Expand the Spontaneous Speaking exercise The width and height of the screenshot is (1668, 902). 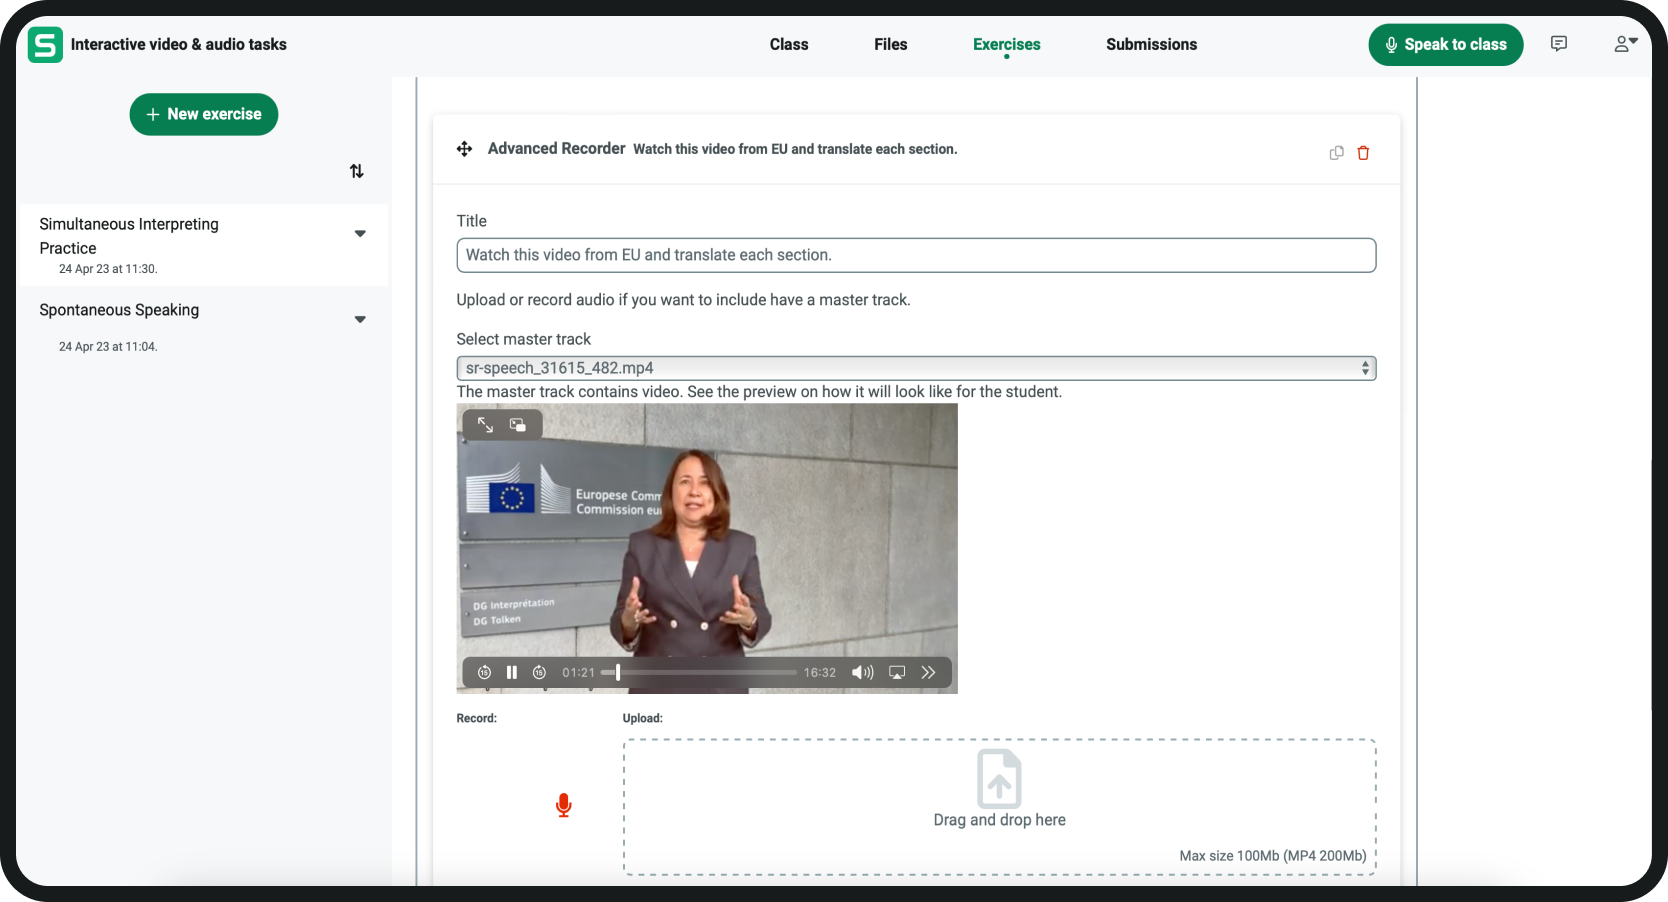[360, 320]
